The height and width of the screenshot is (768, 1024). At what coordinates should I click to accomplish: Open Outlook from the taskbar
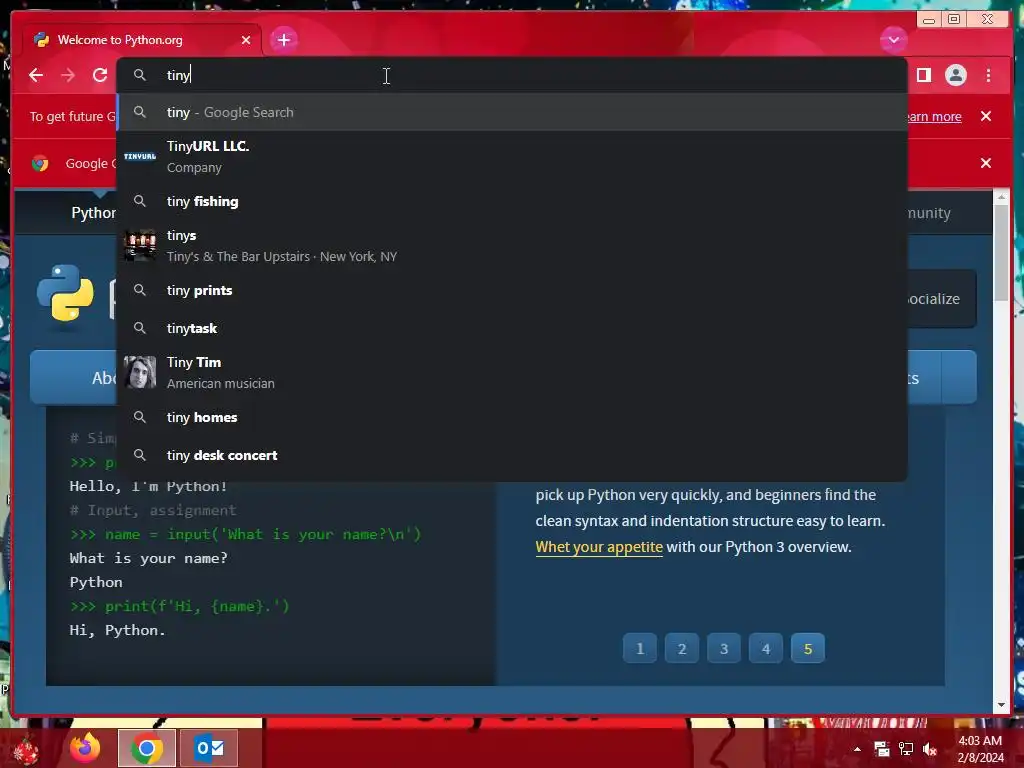209,748
